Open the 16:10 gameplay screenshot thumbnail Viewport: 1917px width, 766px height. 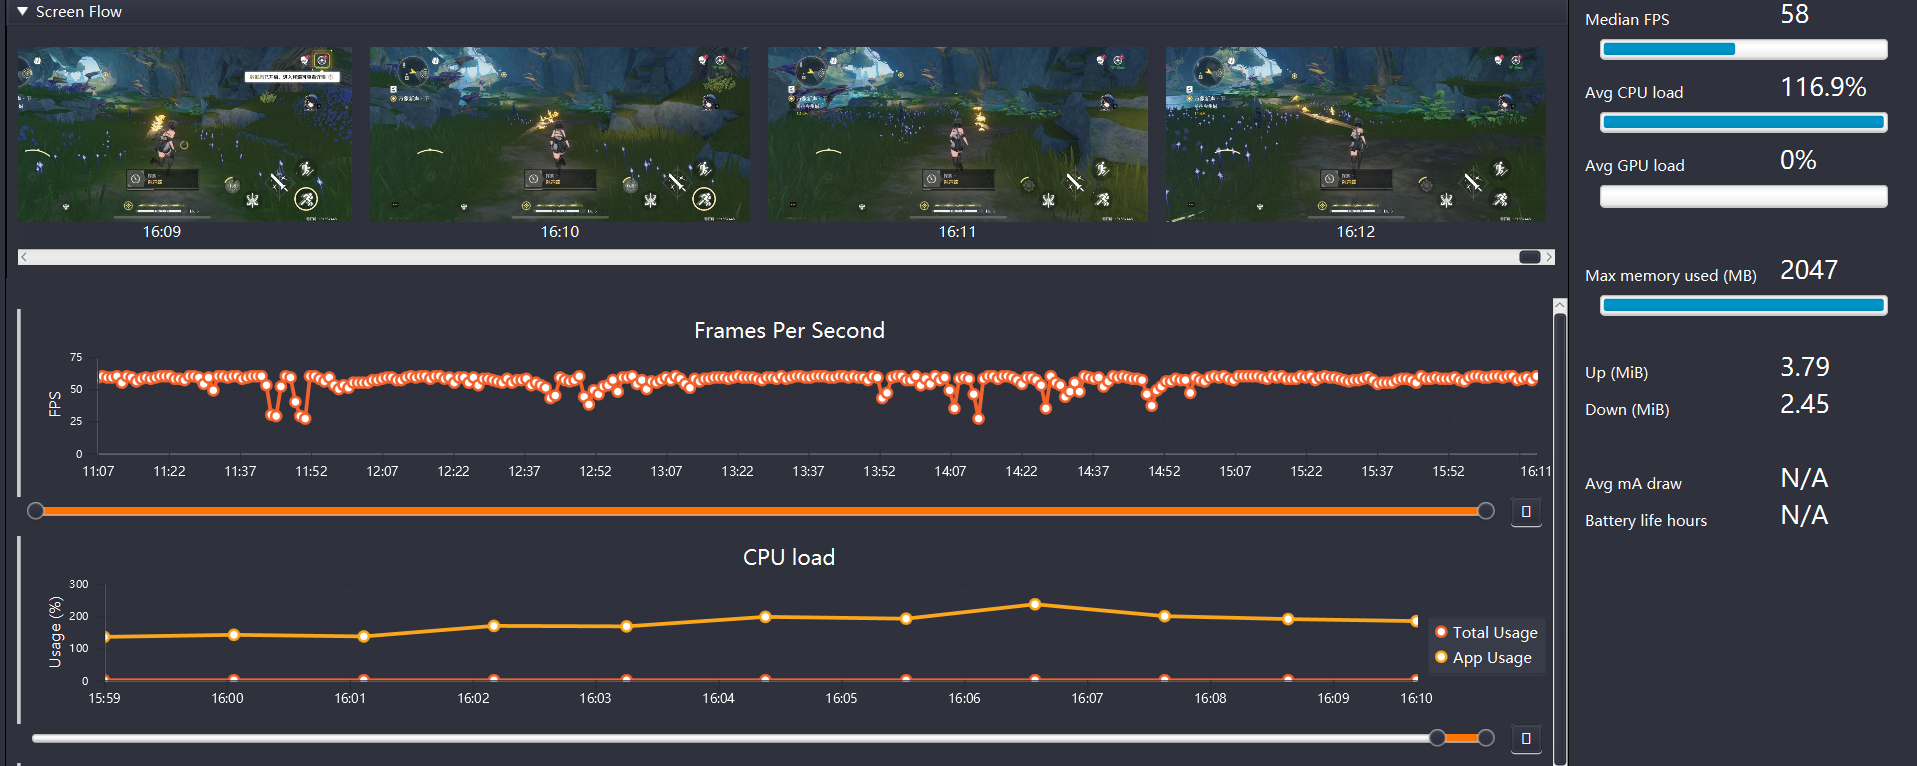click(x=560, y=134)
